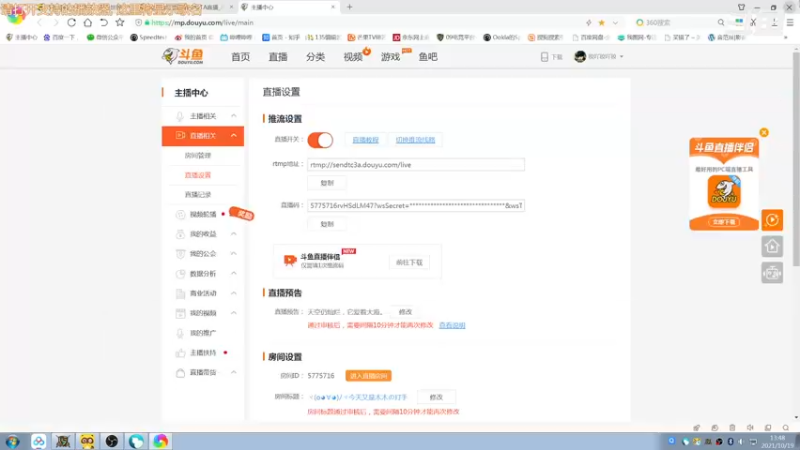Go to 首页 in the Douyu navigation
800x450 pixels.
coord(240,57)
